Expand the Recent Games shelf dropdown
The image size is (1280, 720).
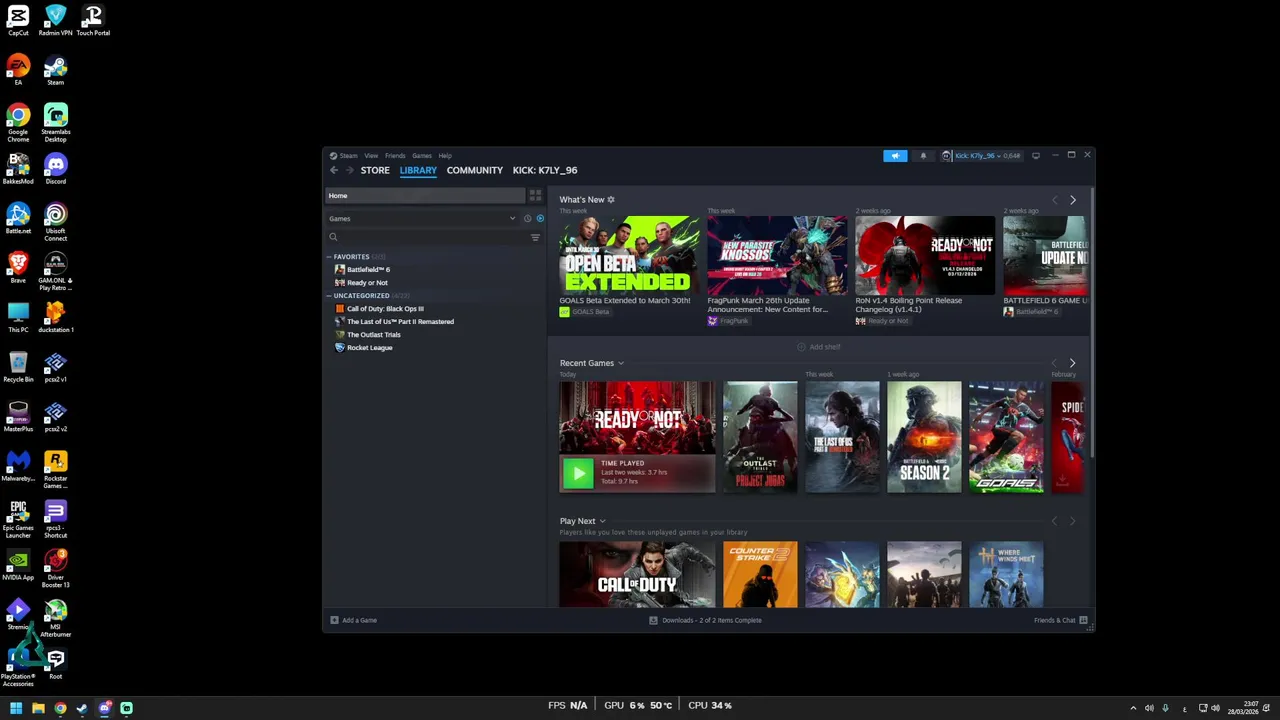[621, 363]
